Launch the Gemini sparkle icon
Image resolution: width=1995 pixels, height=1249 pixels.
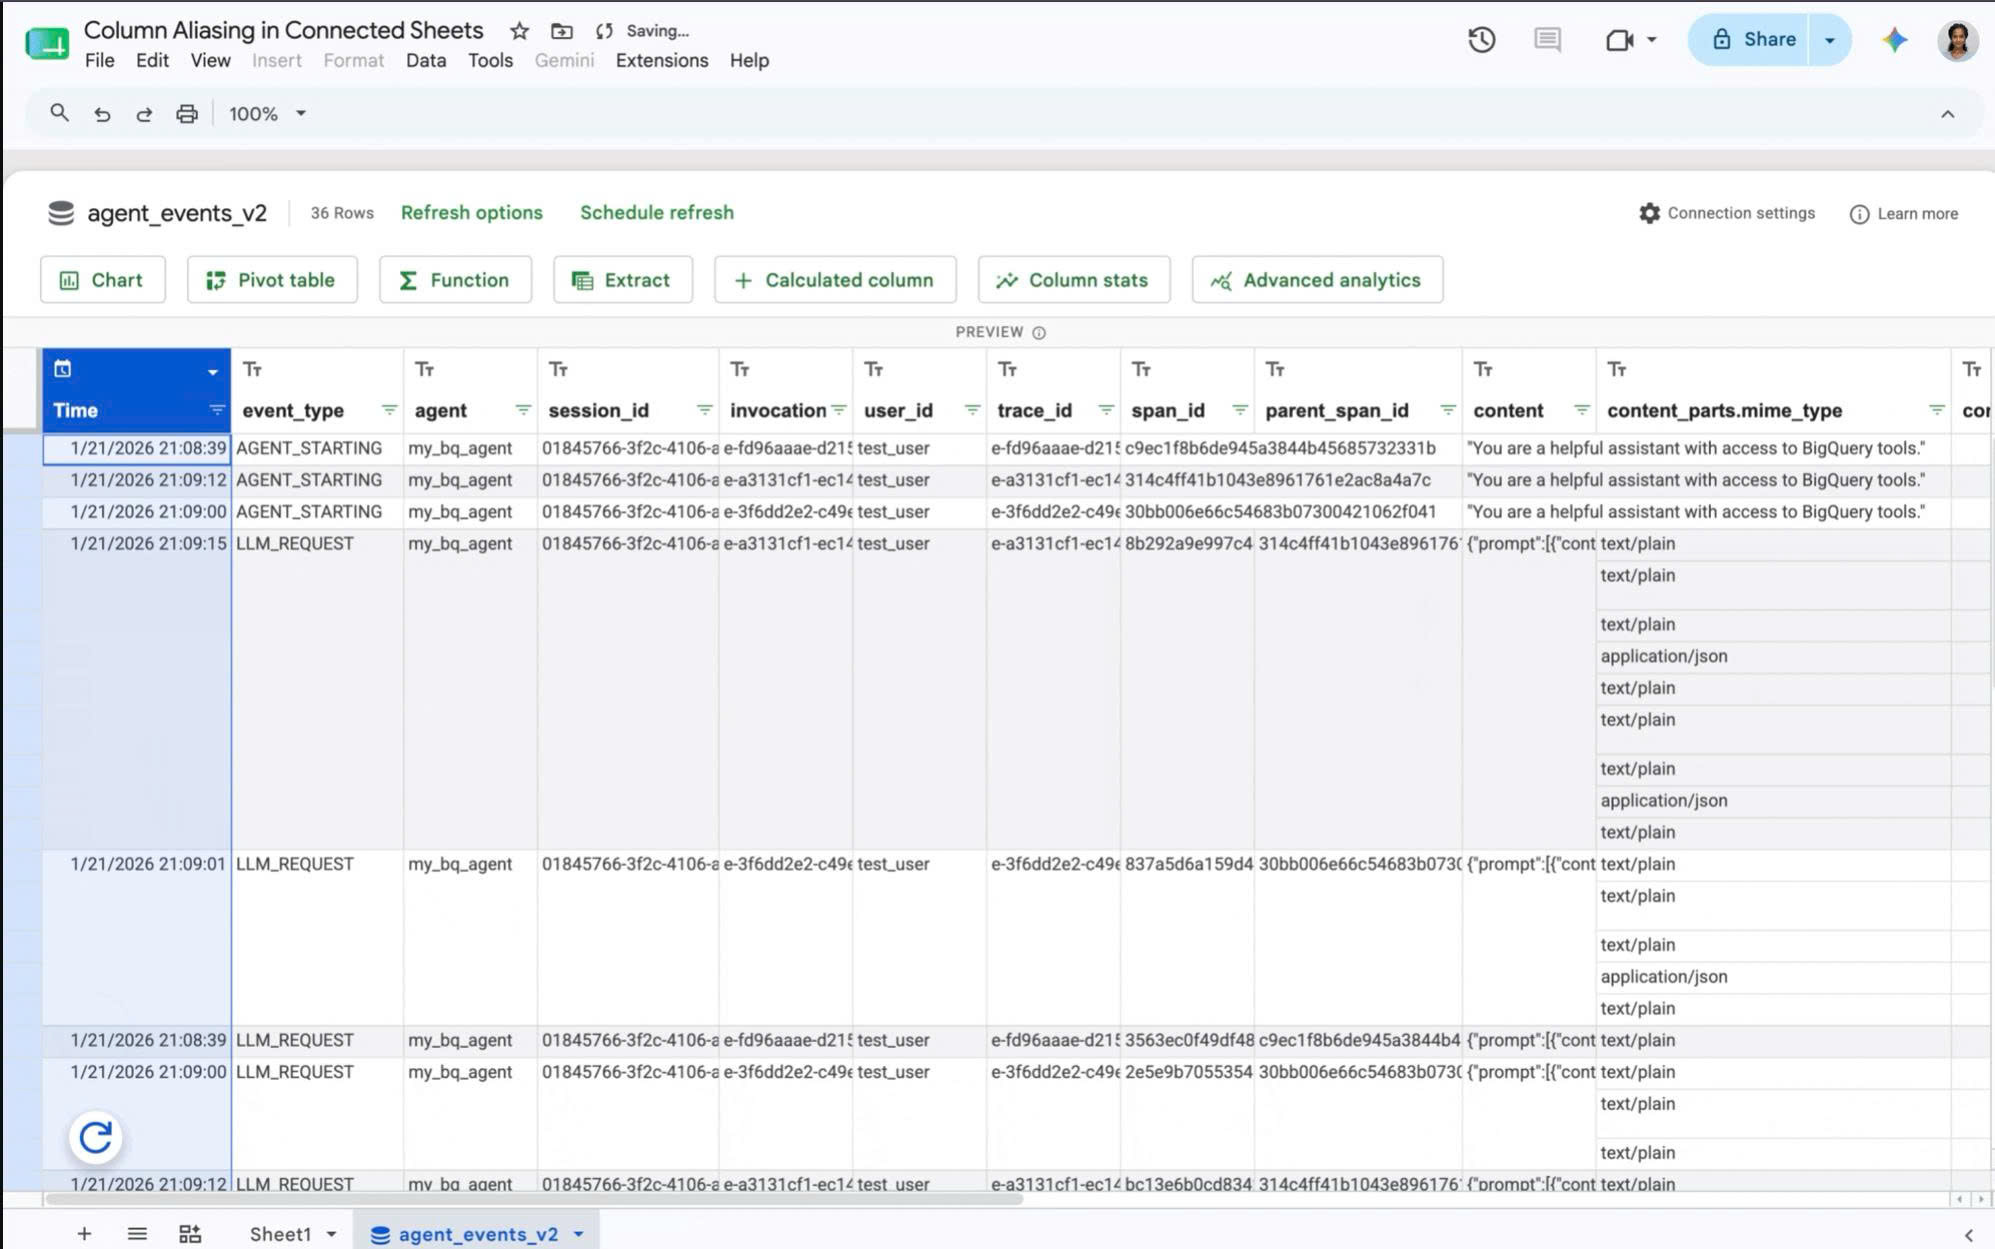(1894, 40)
